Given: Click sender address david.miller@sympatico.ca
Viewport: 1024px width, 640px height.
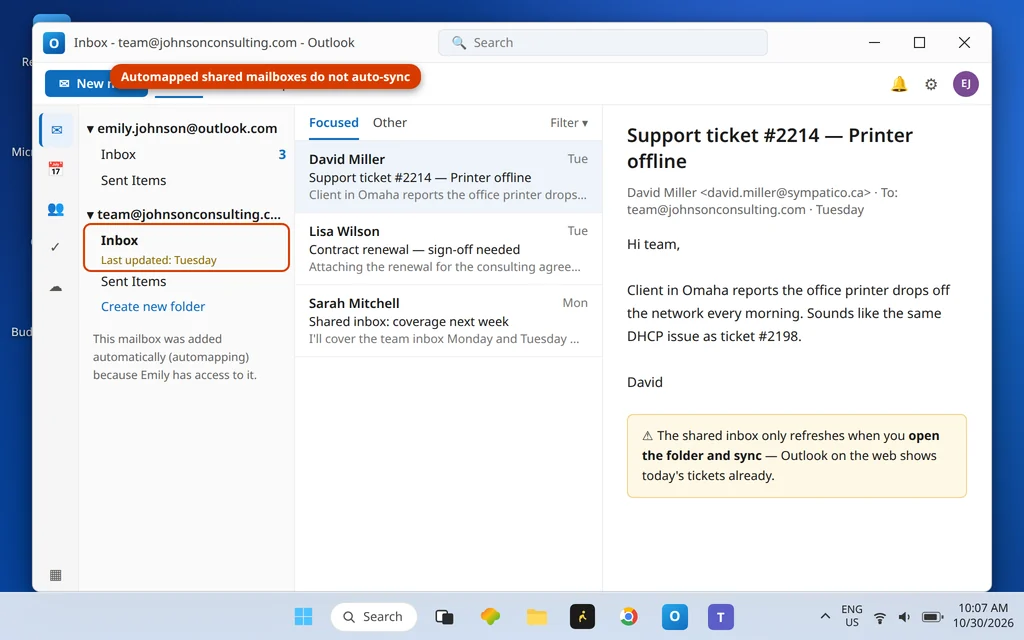Looking at the screenshot, I should point(786,193).
